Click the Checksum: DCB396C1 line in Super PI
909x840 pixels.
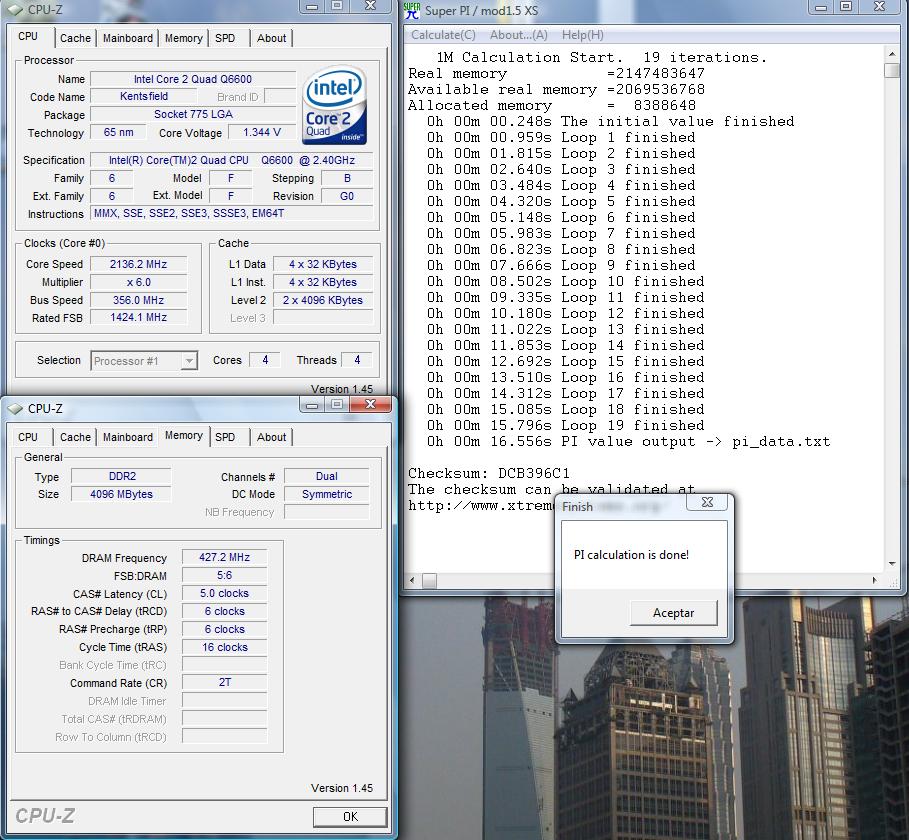(489, 473)
